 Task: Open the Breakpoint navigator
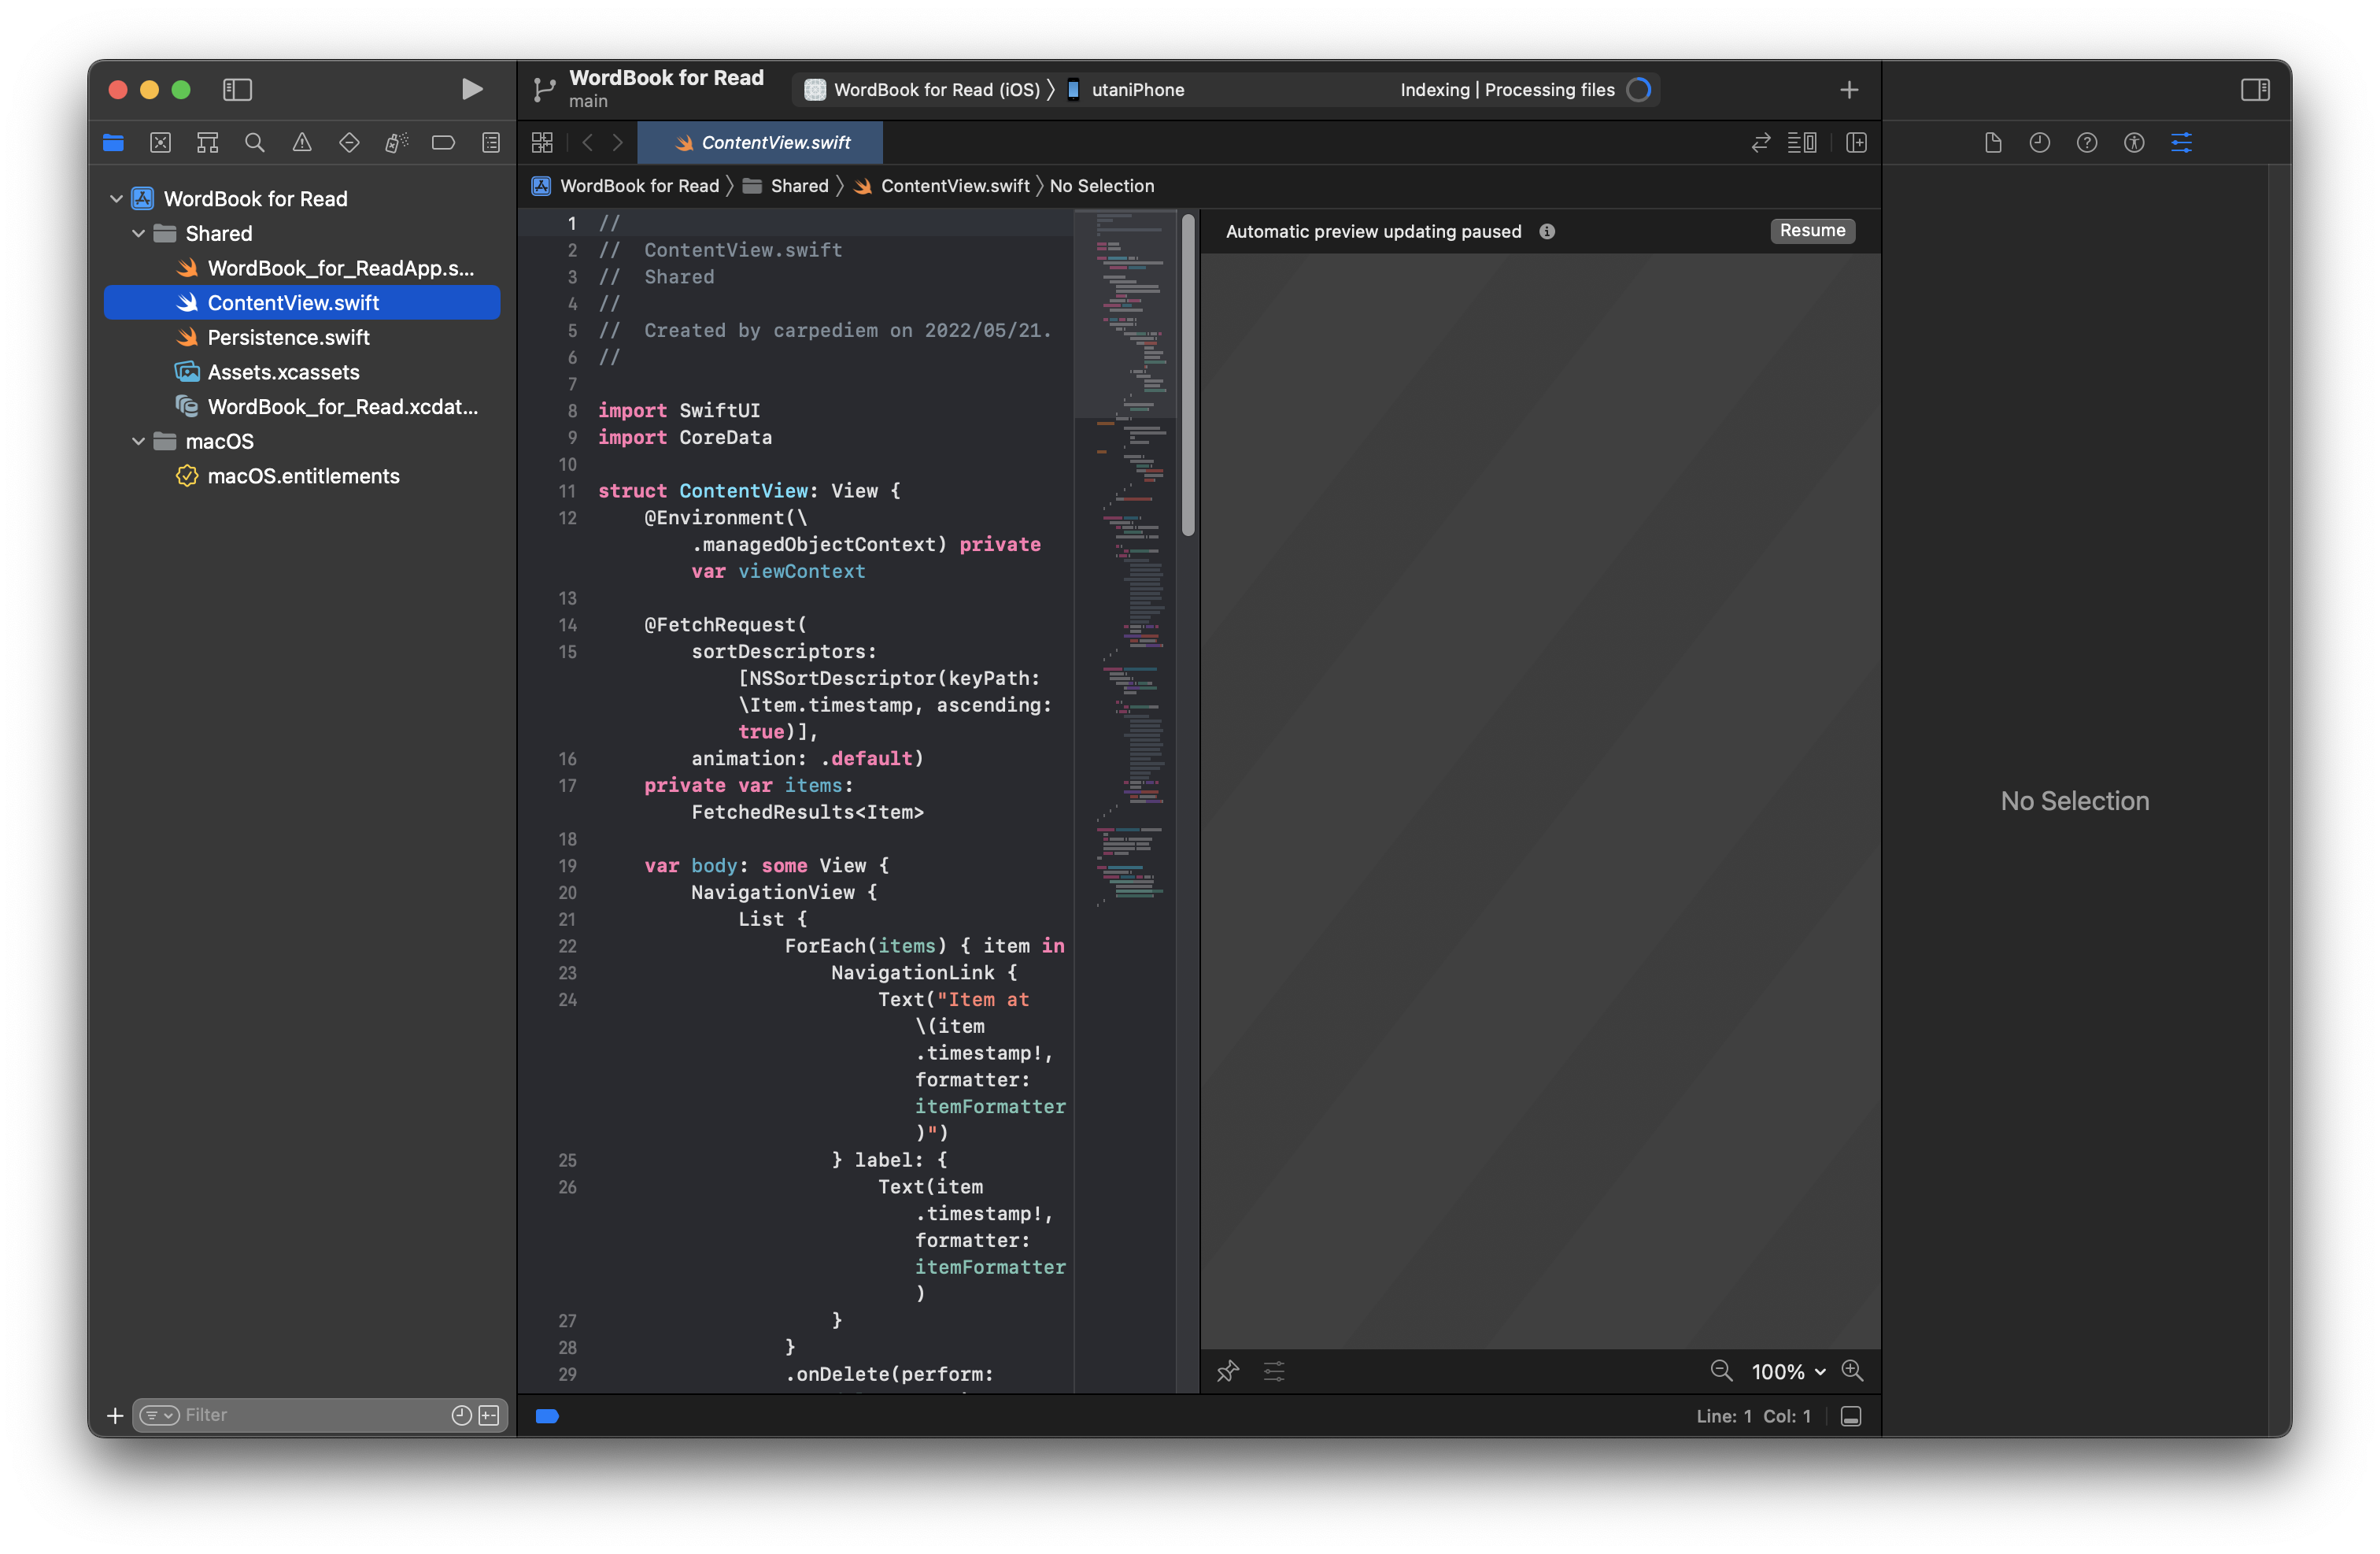pyautogui.click(x=443, y=143)
